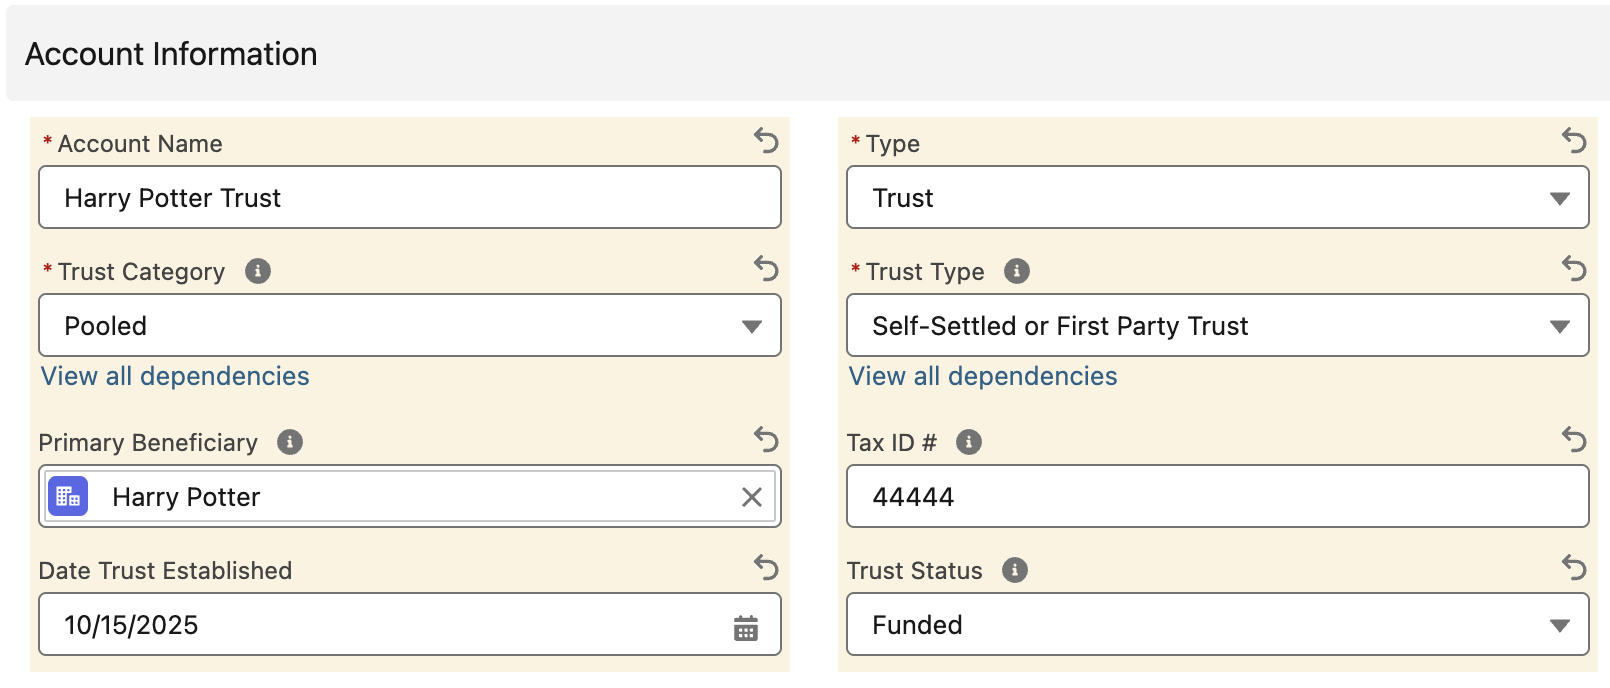
Task: Open the date picker calendar icon
Action: pyautogui.click(x=746, y=628)
